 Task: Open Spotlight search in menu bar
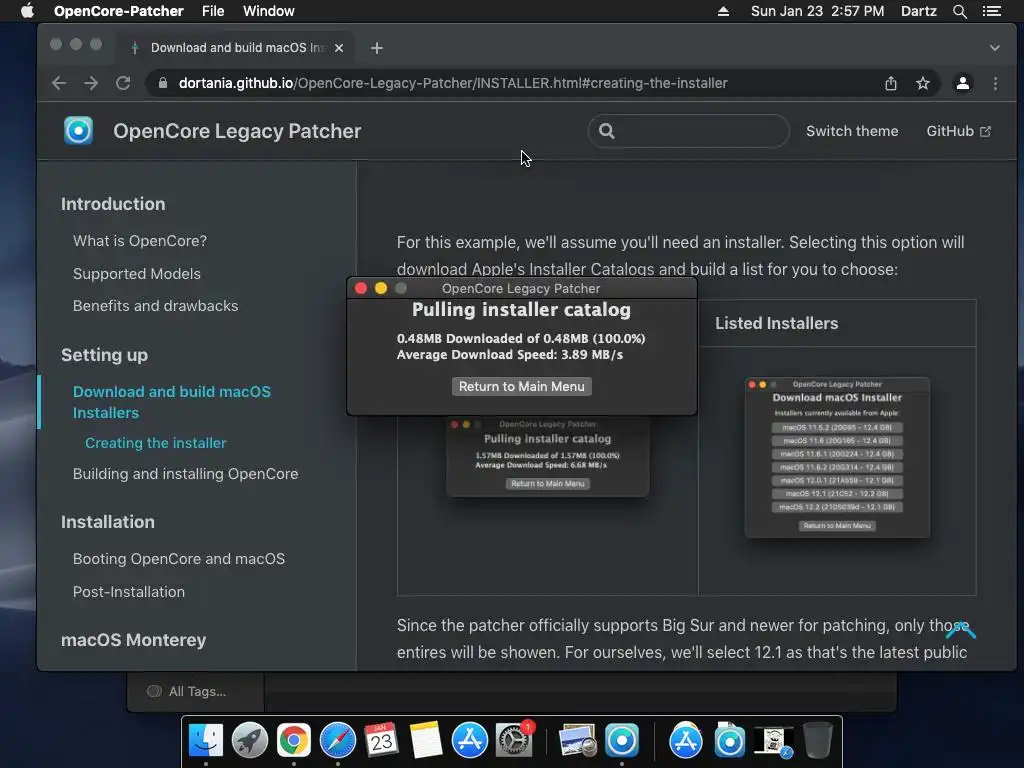959,11
